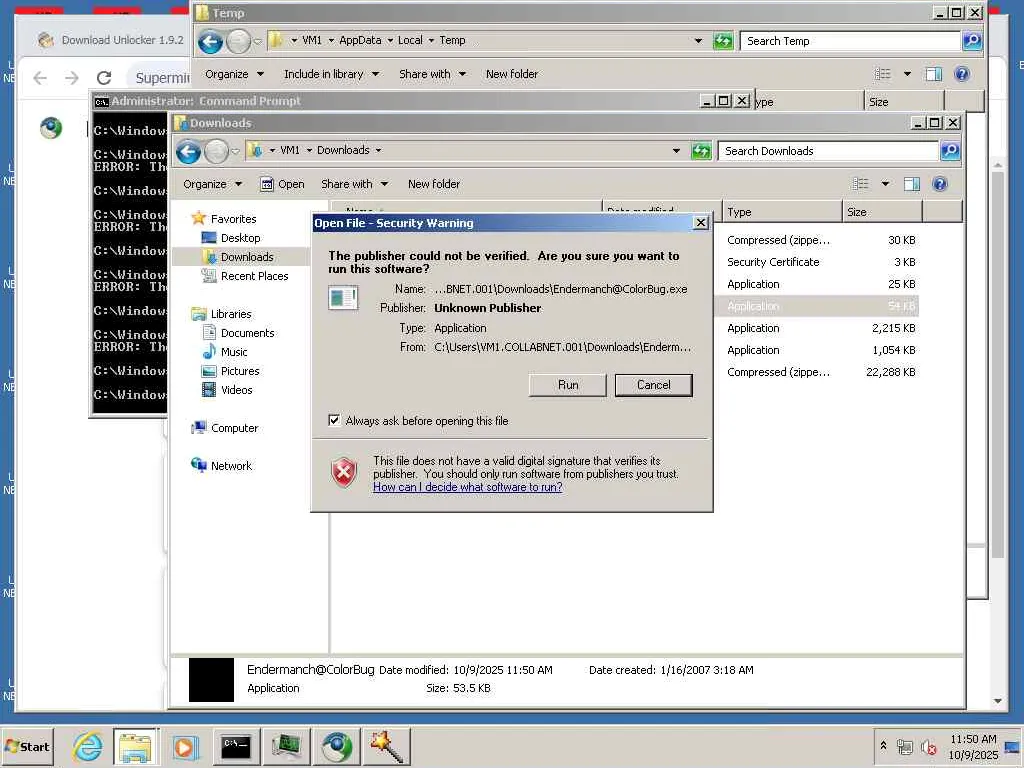This screenshot has height=768, width=1024.
Task: Click Help icon in Downloads window
Action: coord(940,184)
